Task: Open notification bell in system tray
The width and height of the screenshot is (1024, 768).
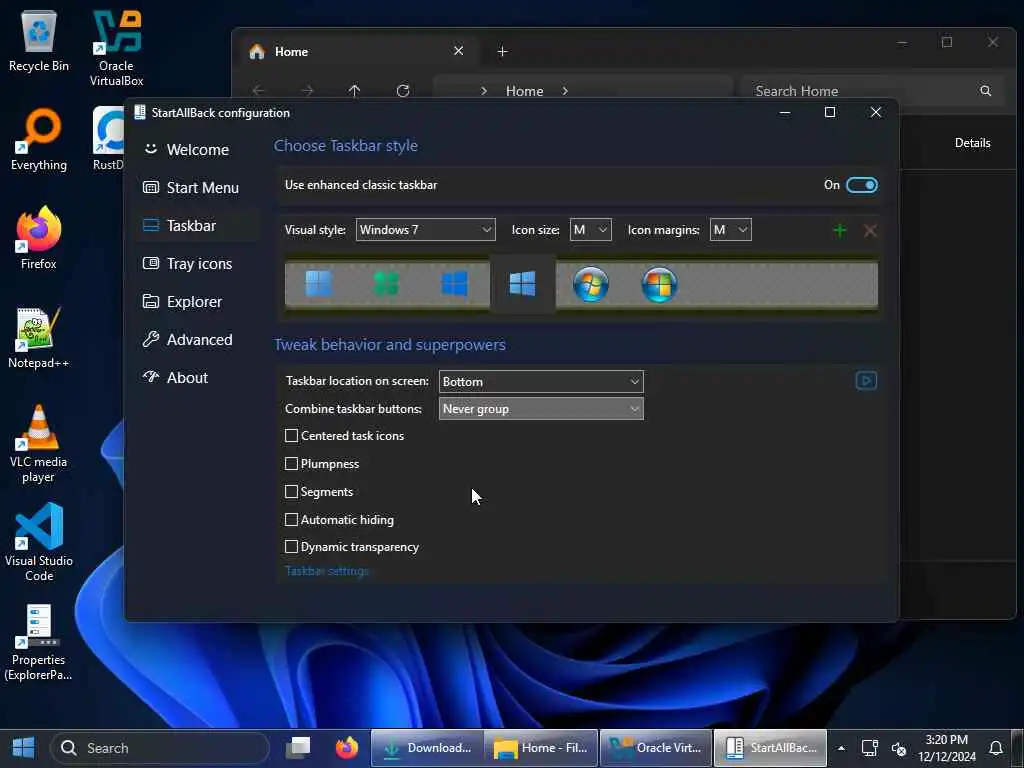Action: point(995,748)
